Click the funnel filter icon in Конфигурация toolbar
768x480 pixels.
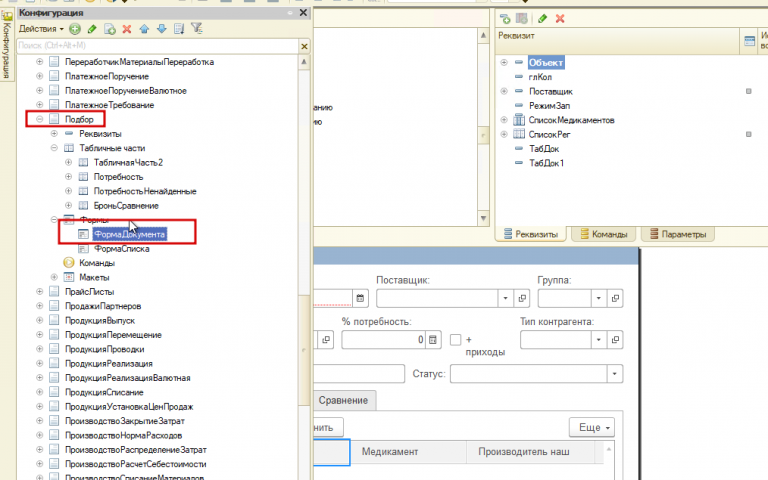click(x=196, y=29)
